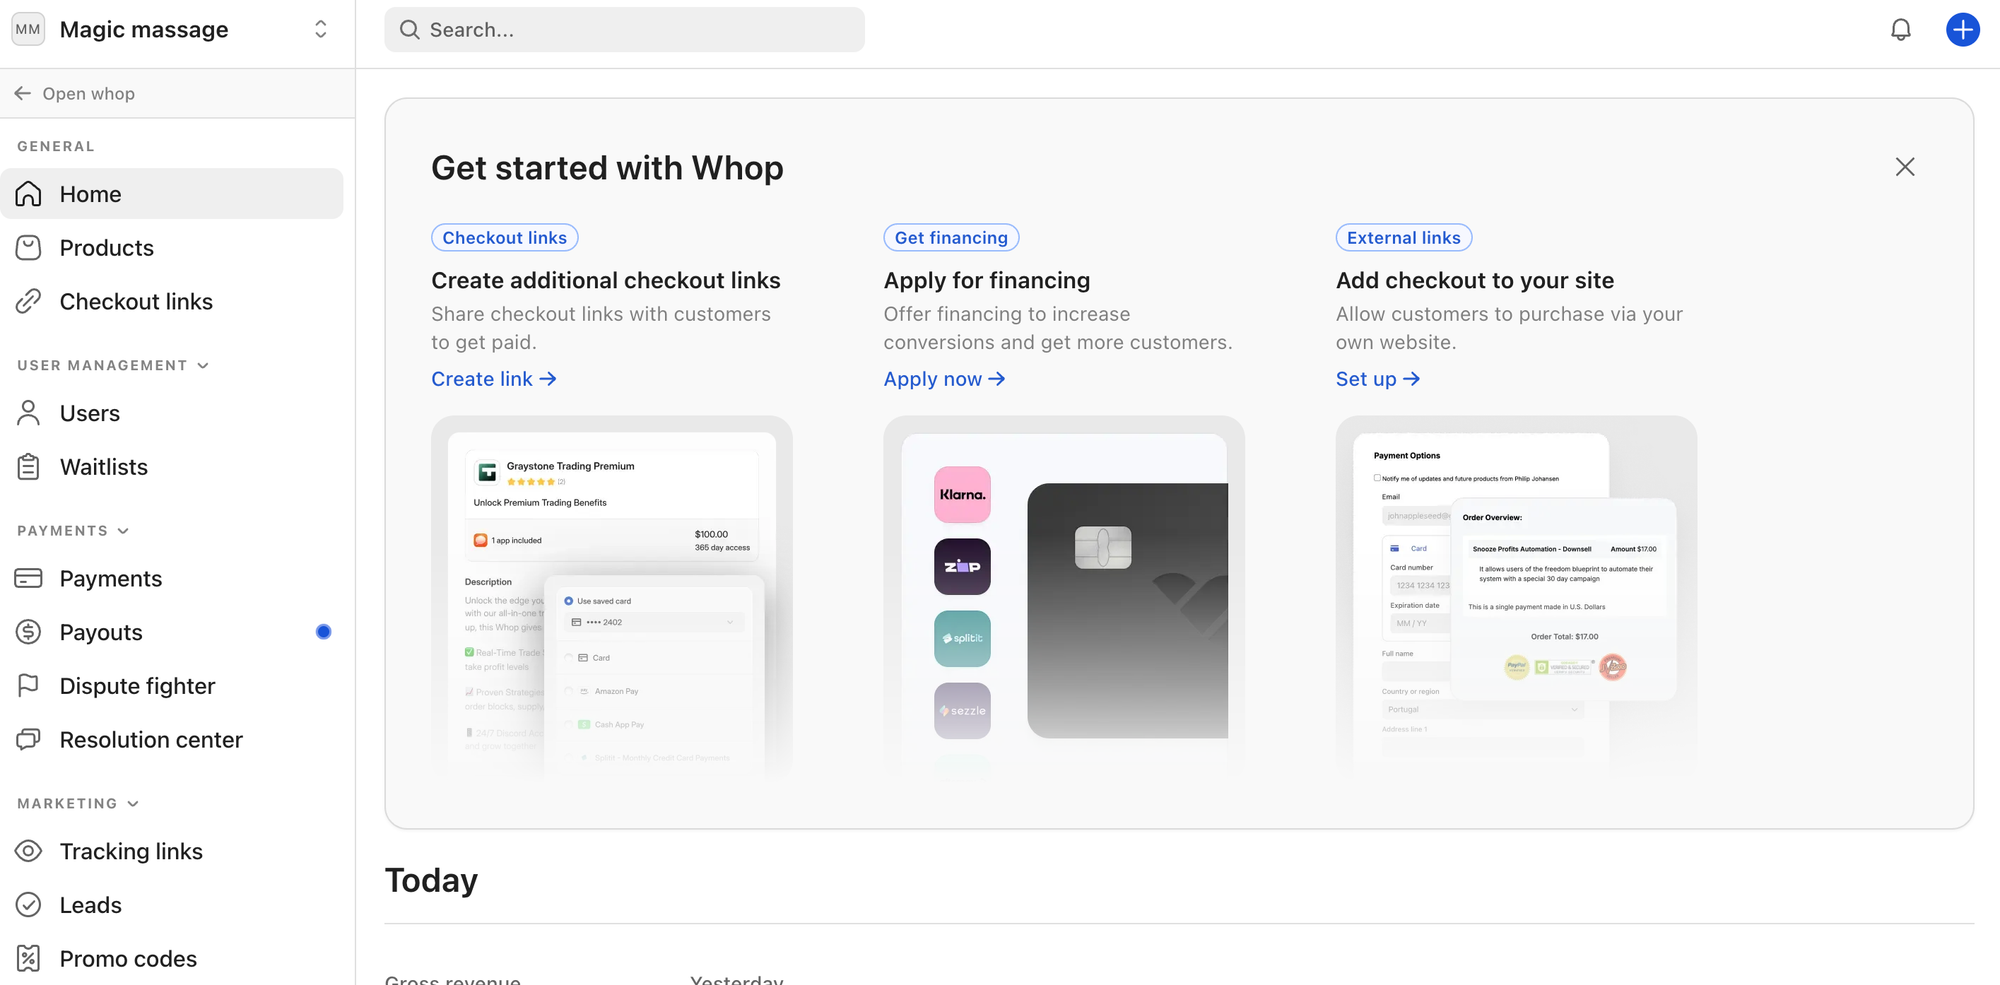Click the Resolution center chat icon
Viewport: 2000px width, 985px height.
29,740
